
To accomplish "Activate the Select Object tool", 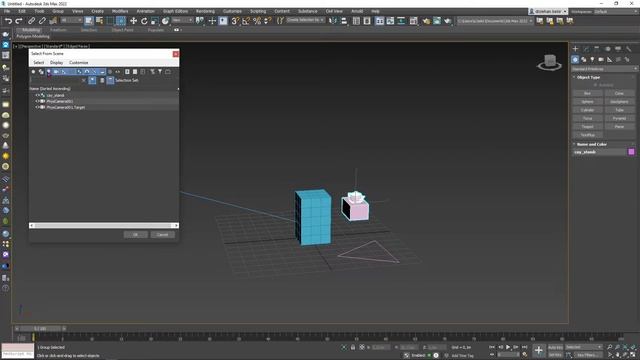I will [89, 21].
